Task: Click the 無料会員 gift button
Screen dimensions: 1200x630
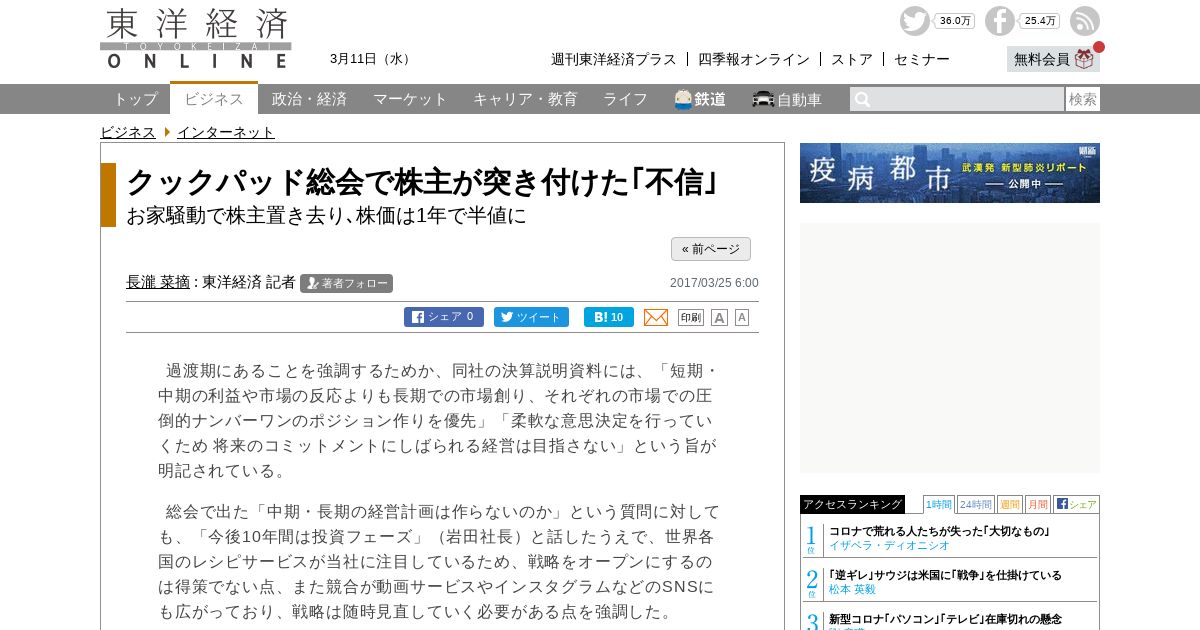Action: tap(1053, 59)
